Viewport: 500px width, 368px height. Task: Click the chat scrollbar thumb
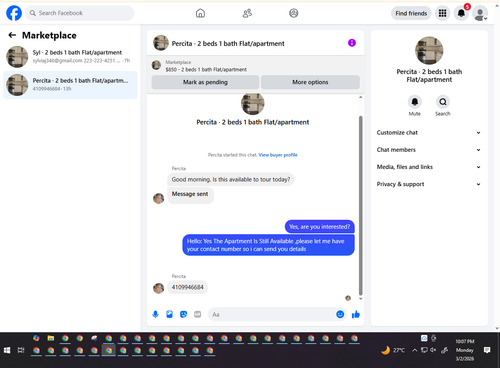click(360, 205)
